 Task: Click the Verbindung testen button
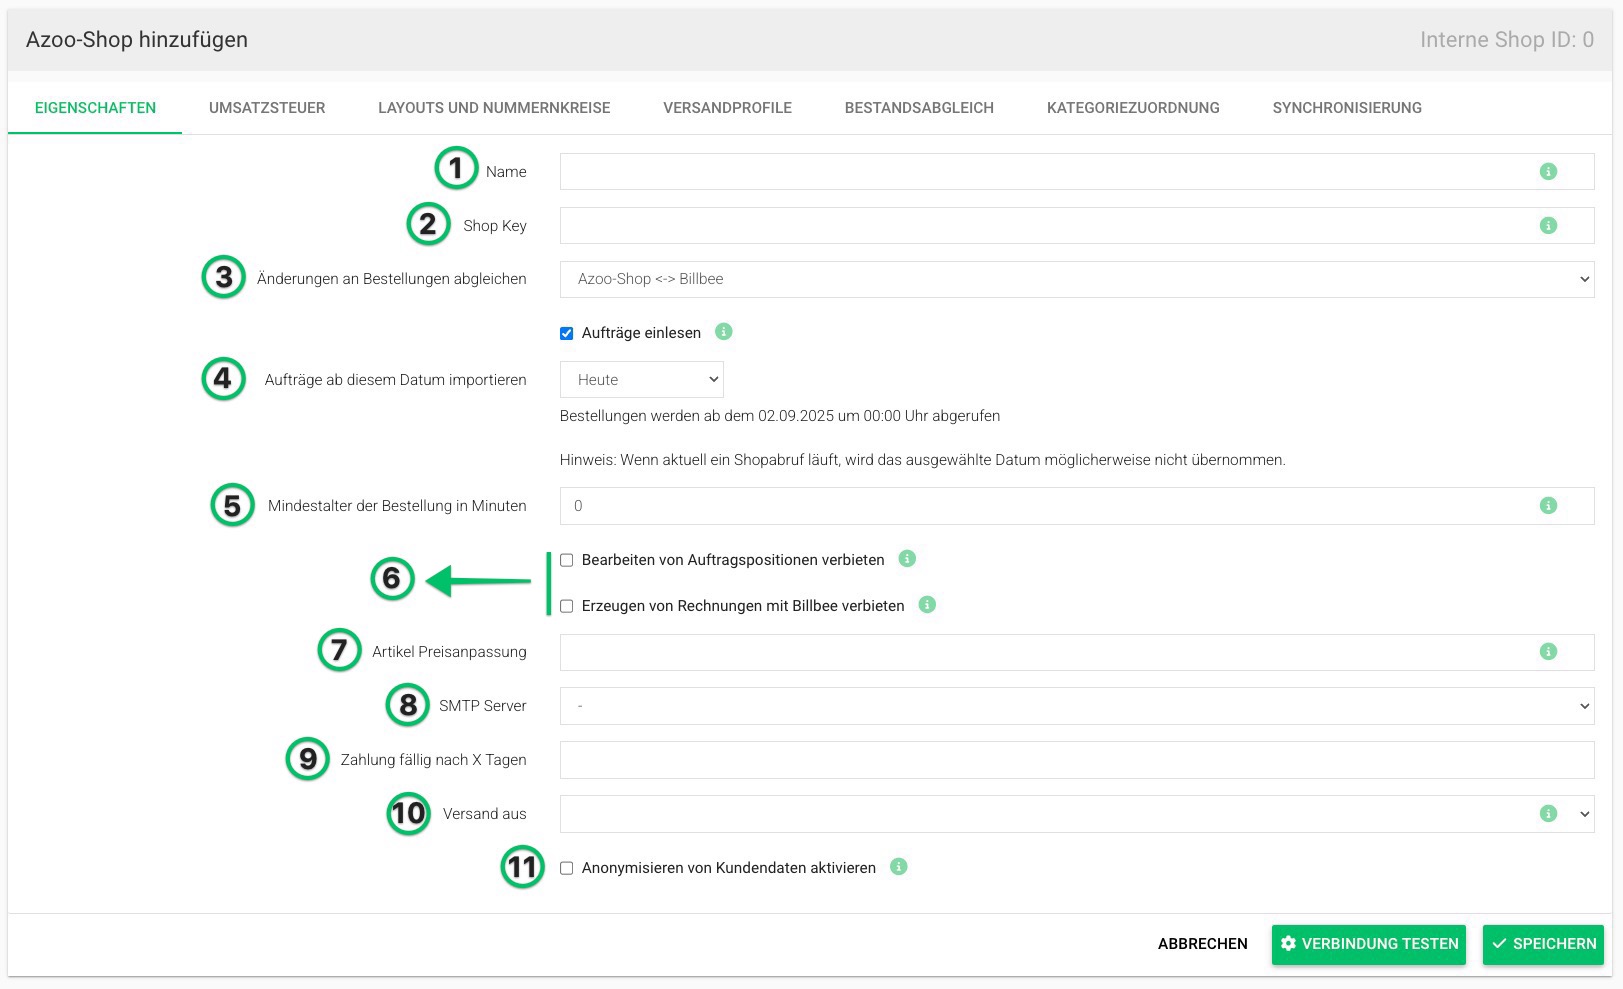coord(1369,944)
